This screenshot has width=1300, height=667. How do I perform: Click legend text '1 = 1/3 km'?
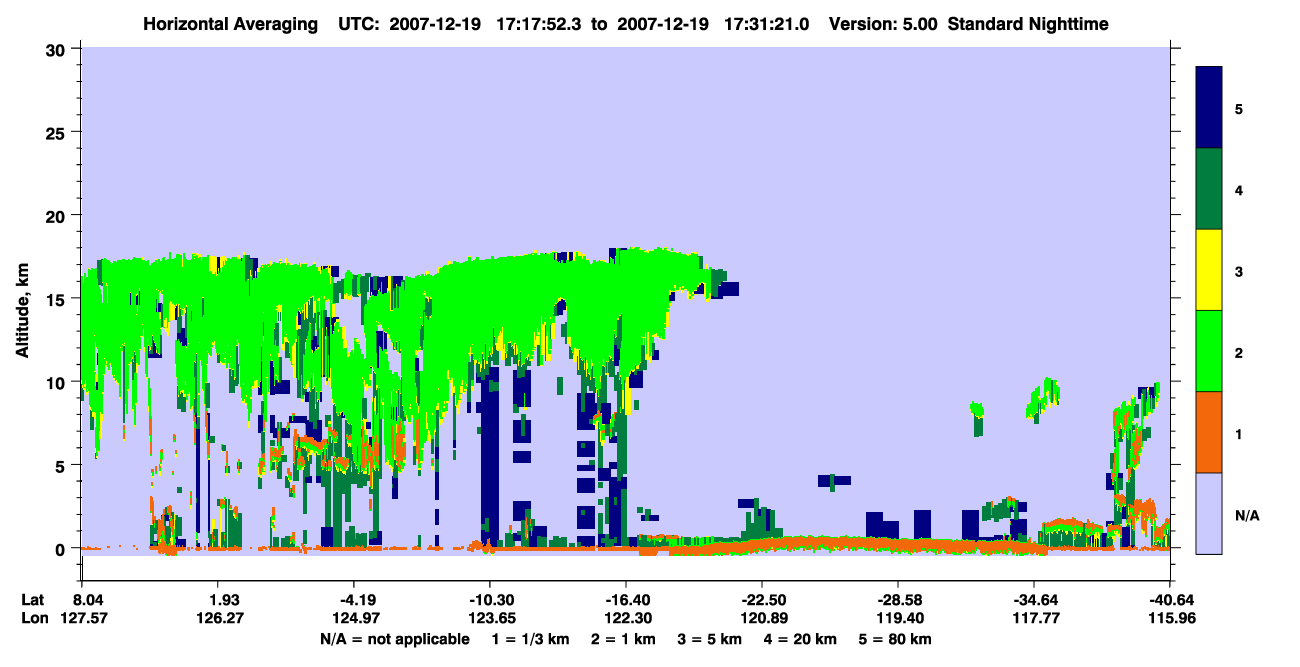pyautogui.click(x=530, y=639)
